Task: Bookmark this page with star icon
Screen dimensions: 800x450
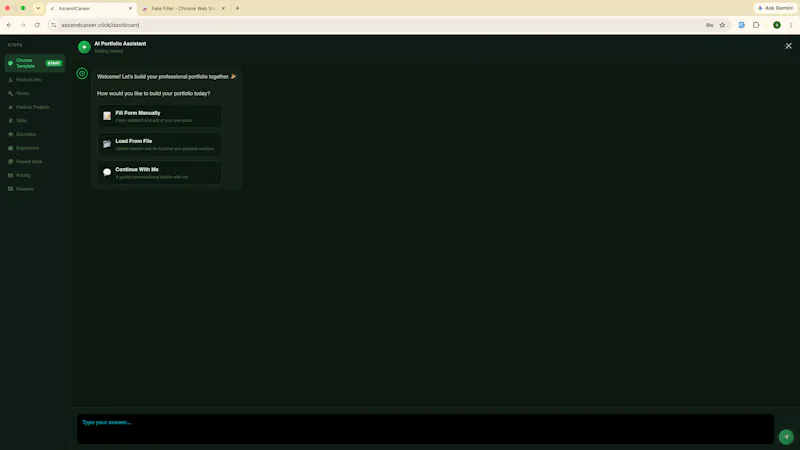Action: [722, 25]
